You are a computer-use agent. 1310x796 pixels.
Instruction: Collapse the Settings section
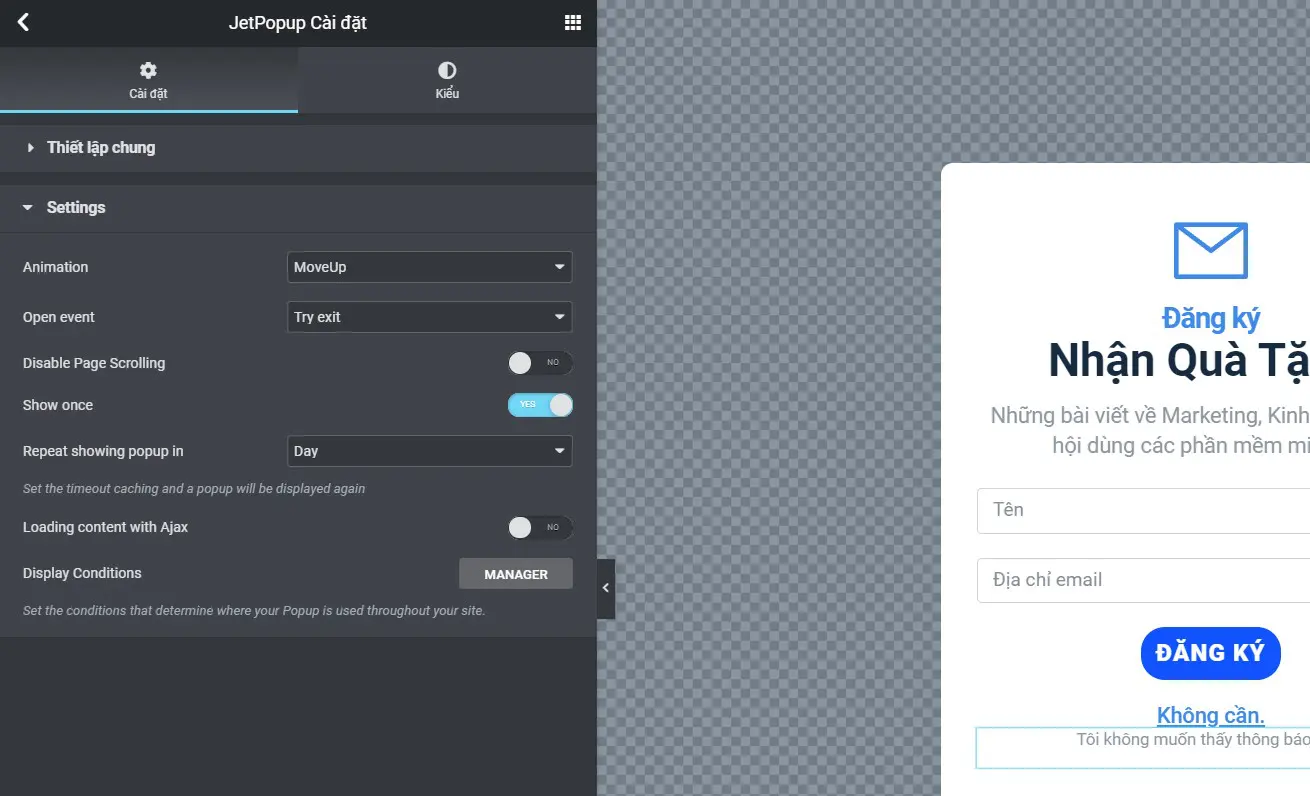click(x=298, y=207)
